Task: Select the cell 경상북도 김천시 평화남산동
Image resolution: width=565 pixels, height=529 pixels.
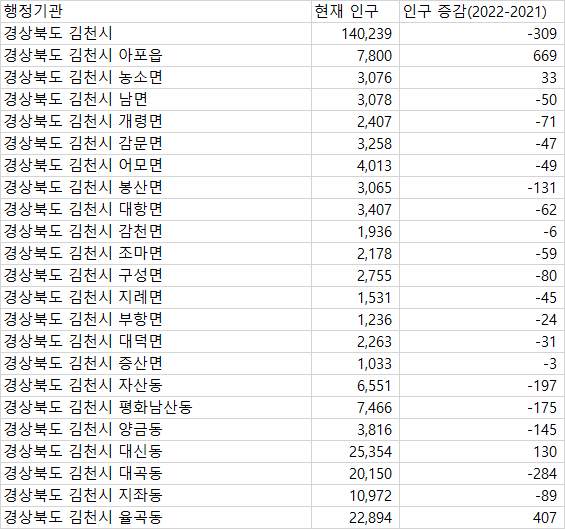Action: tap(156, 408)
